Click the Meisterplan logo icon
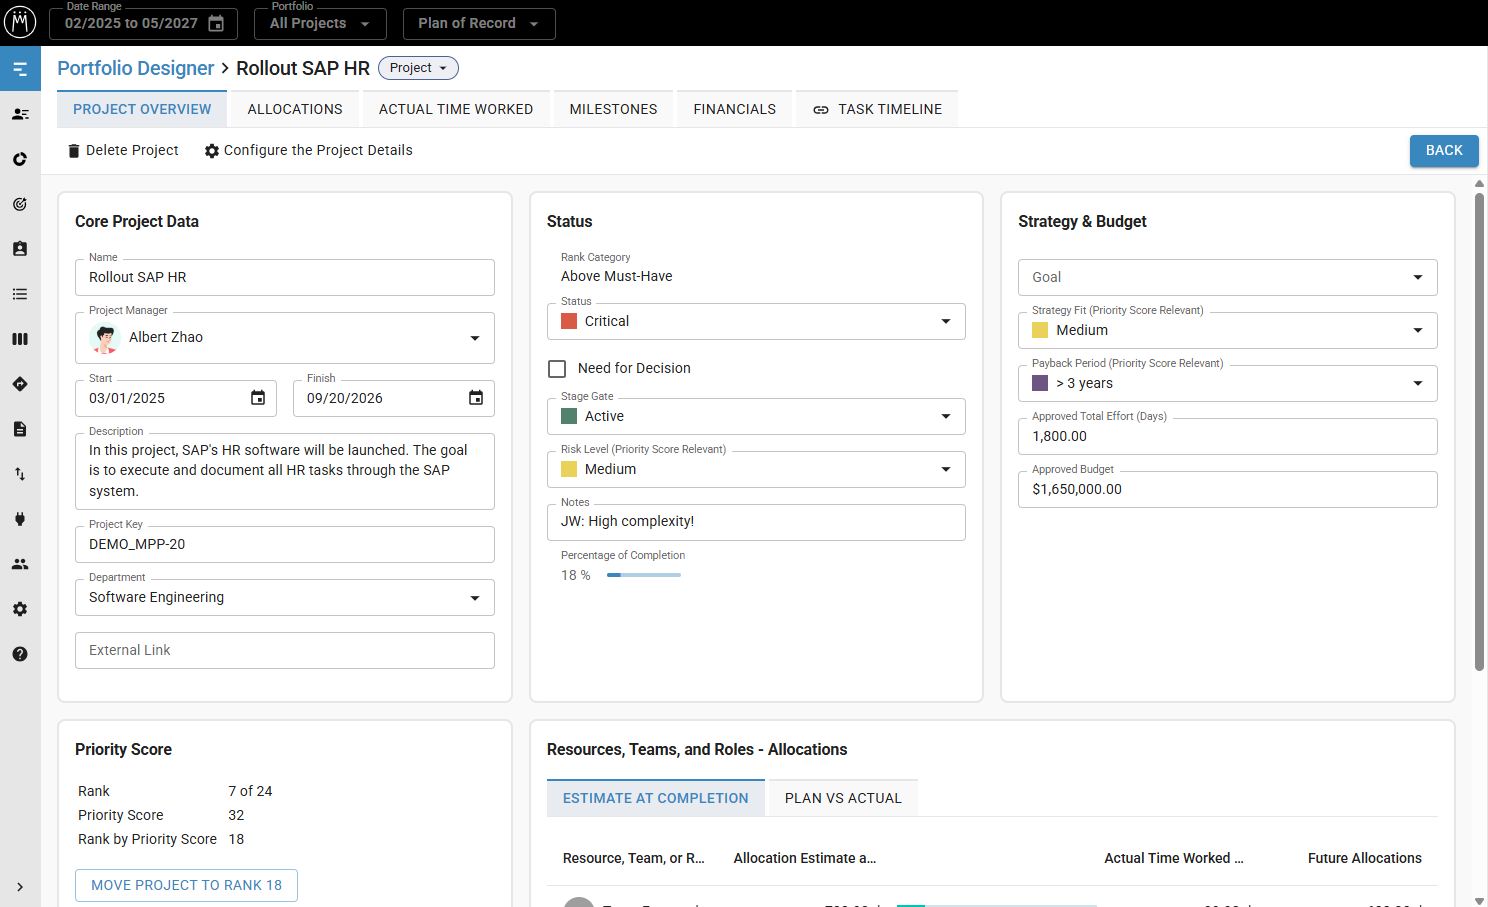The image size is (1488, 907). (x=20, y=22)
